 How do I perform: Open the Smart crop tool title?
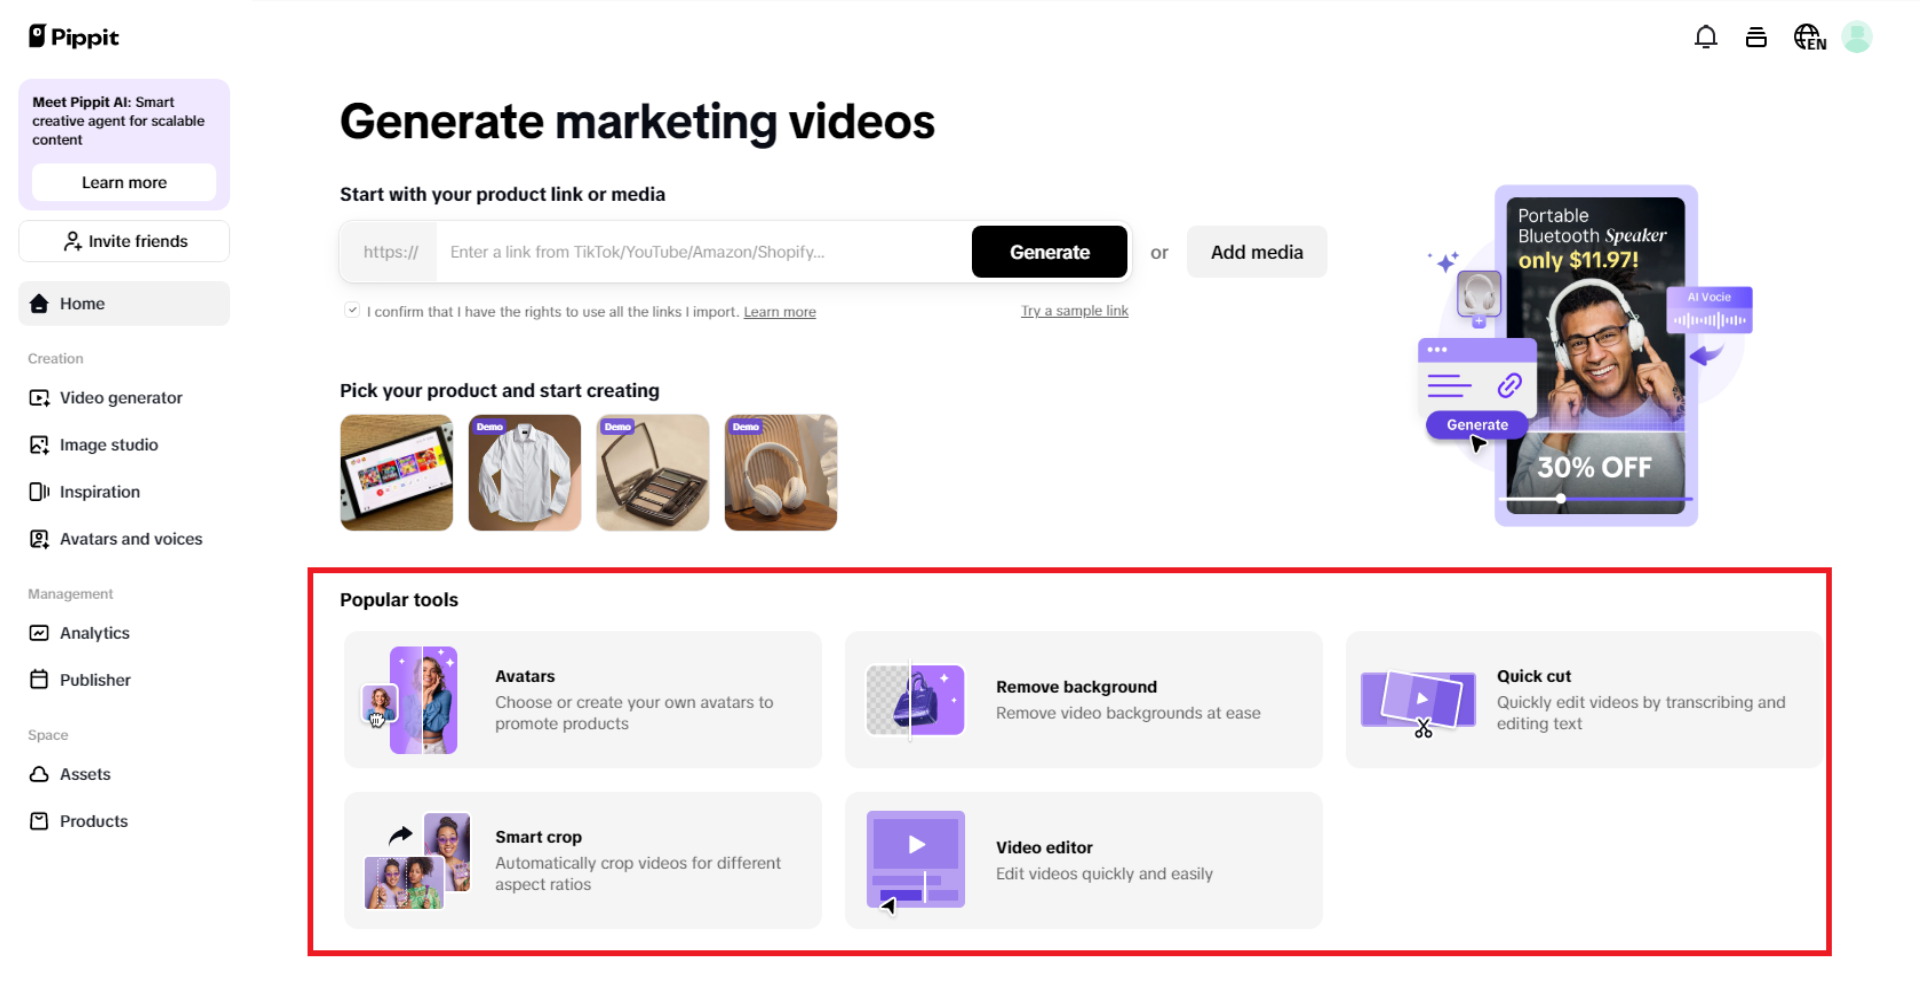pos(538,837)
